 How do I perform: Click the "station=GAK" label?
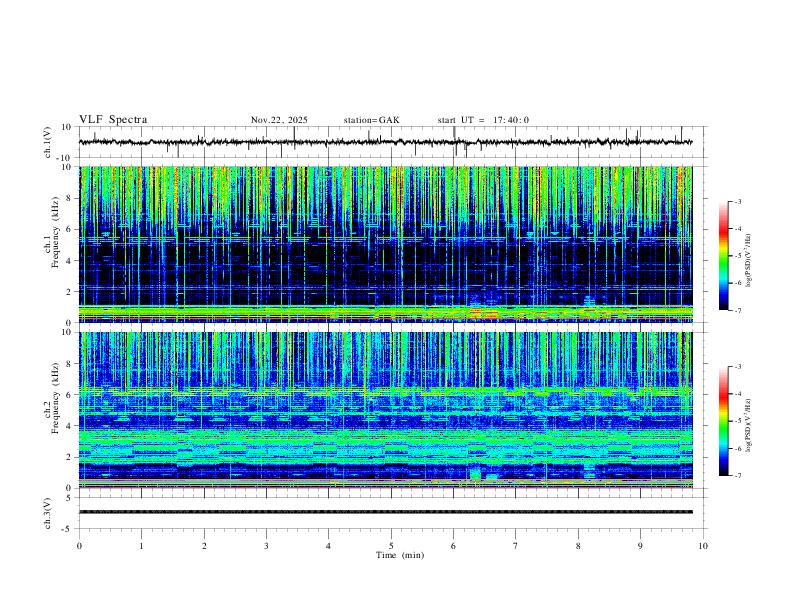(371, 120)
